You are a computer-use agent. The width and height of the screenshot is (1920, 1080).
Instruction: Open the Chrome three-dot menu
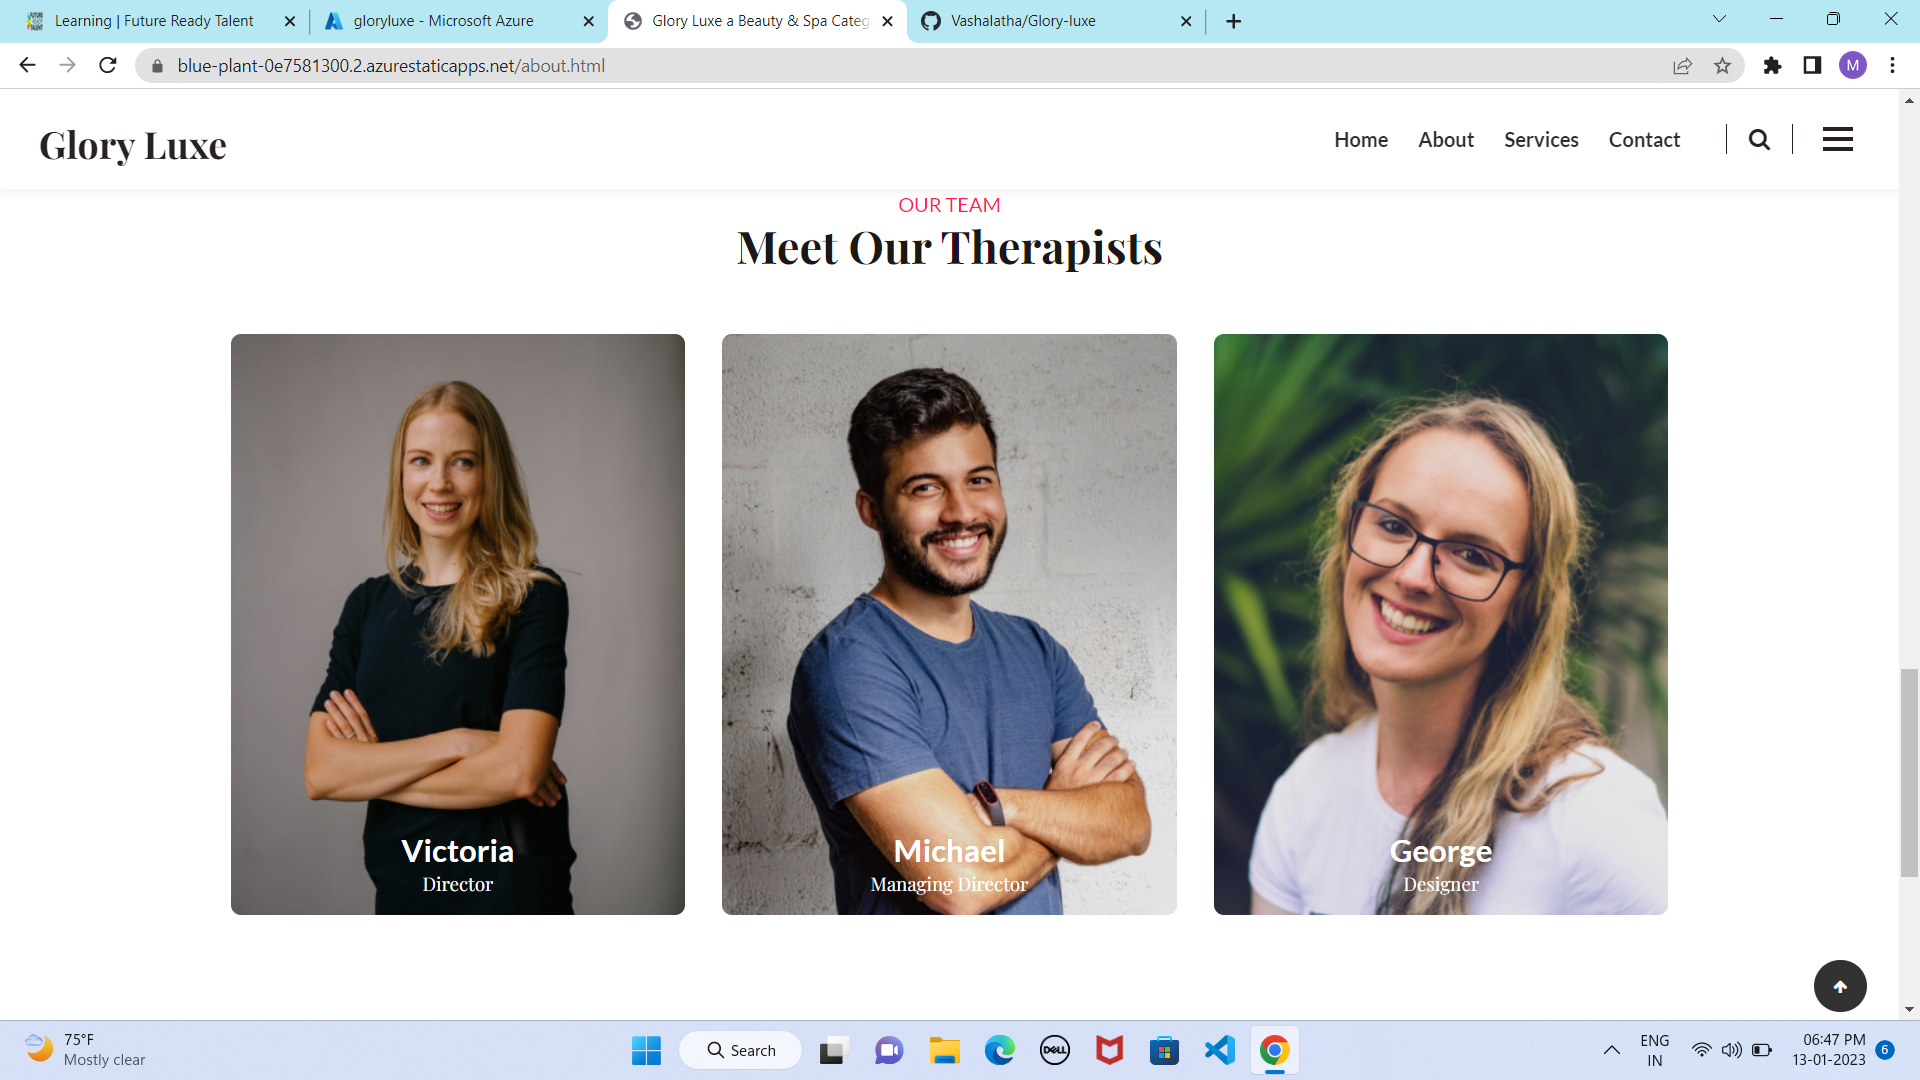click(x=1892, y=66)
